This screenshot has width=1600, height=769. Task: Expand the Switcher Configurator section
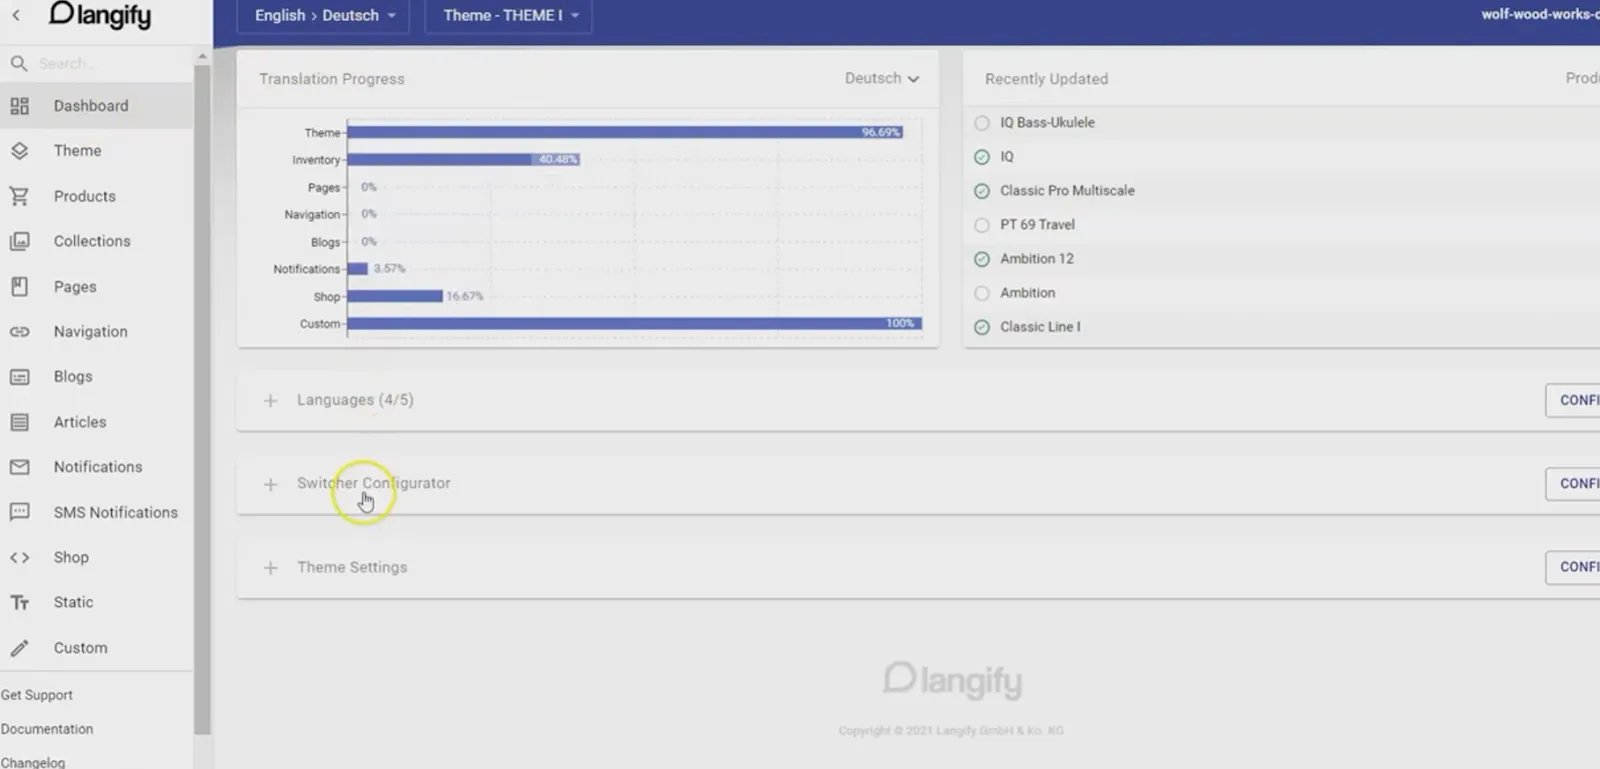point(270,484)
